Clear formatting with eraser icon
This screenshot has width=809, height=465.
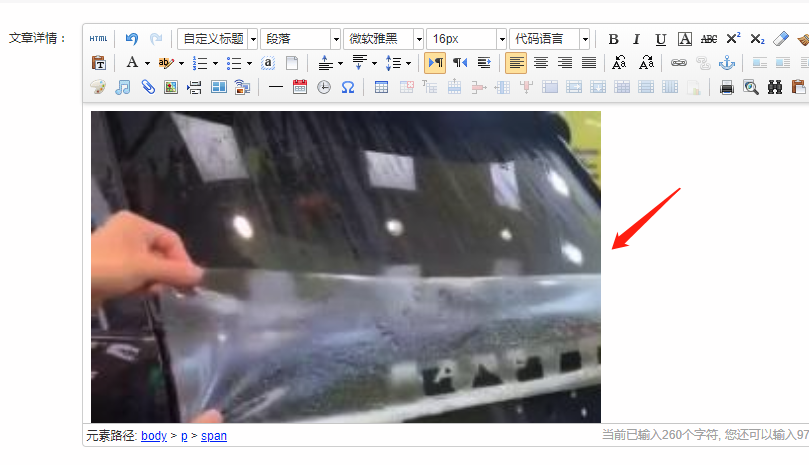(781, 39)
